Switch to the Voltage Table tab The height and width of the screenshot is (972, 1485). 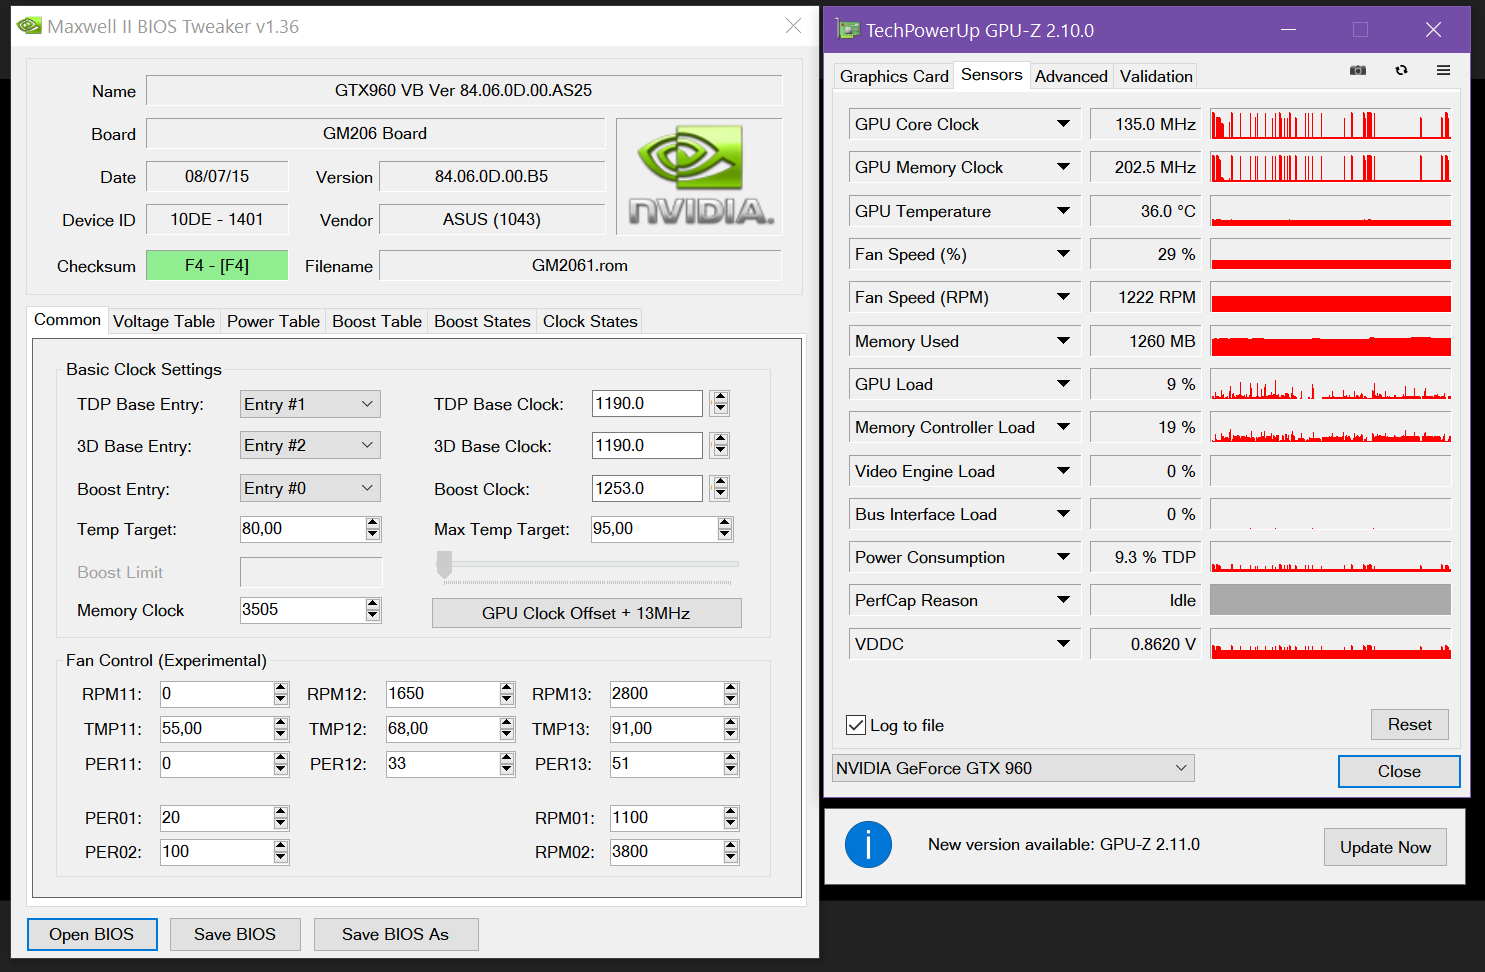click(164, 321)
